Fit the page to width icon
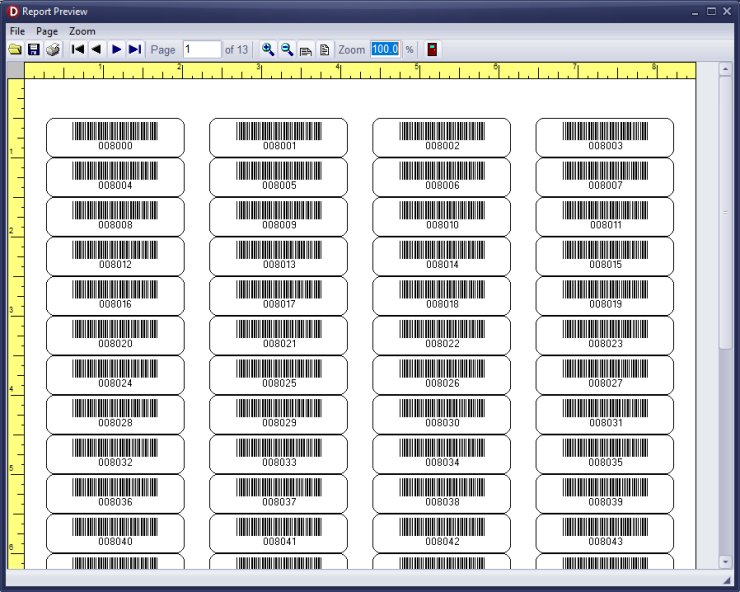This screenshot has height=592, width=740. (x=305, y=49)
